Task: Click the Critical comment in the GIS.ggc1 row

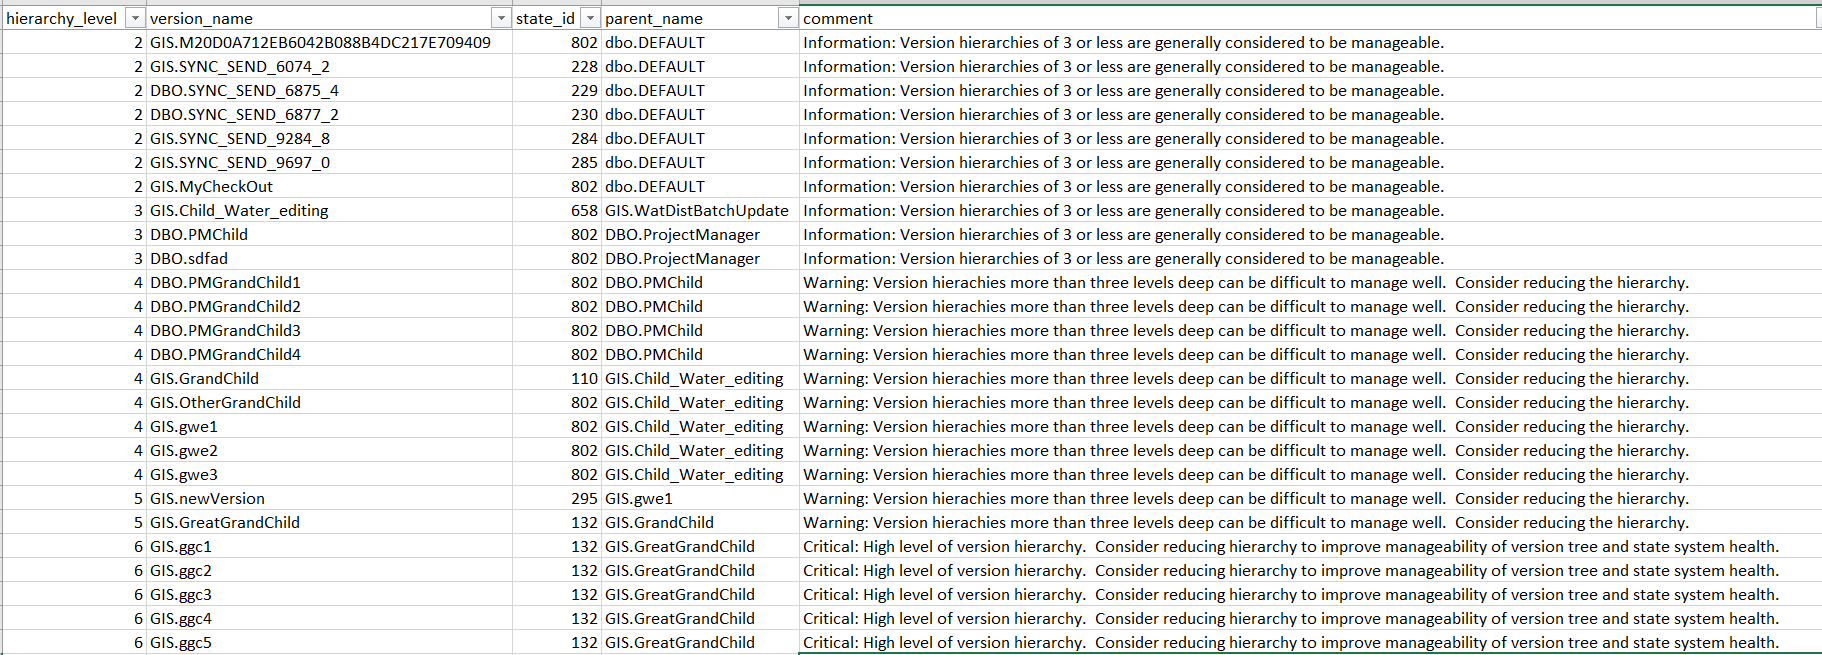Action: click(1310, 546)
